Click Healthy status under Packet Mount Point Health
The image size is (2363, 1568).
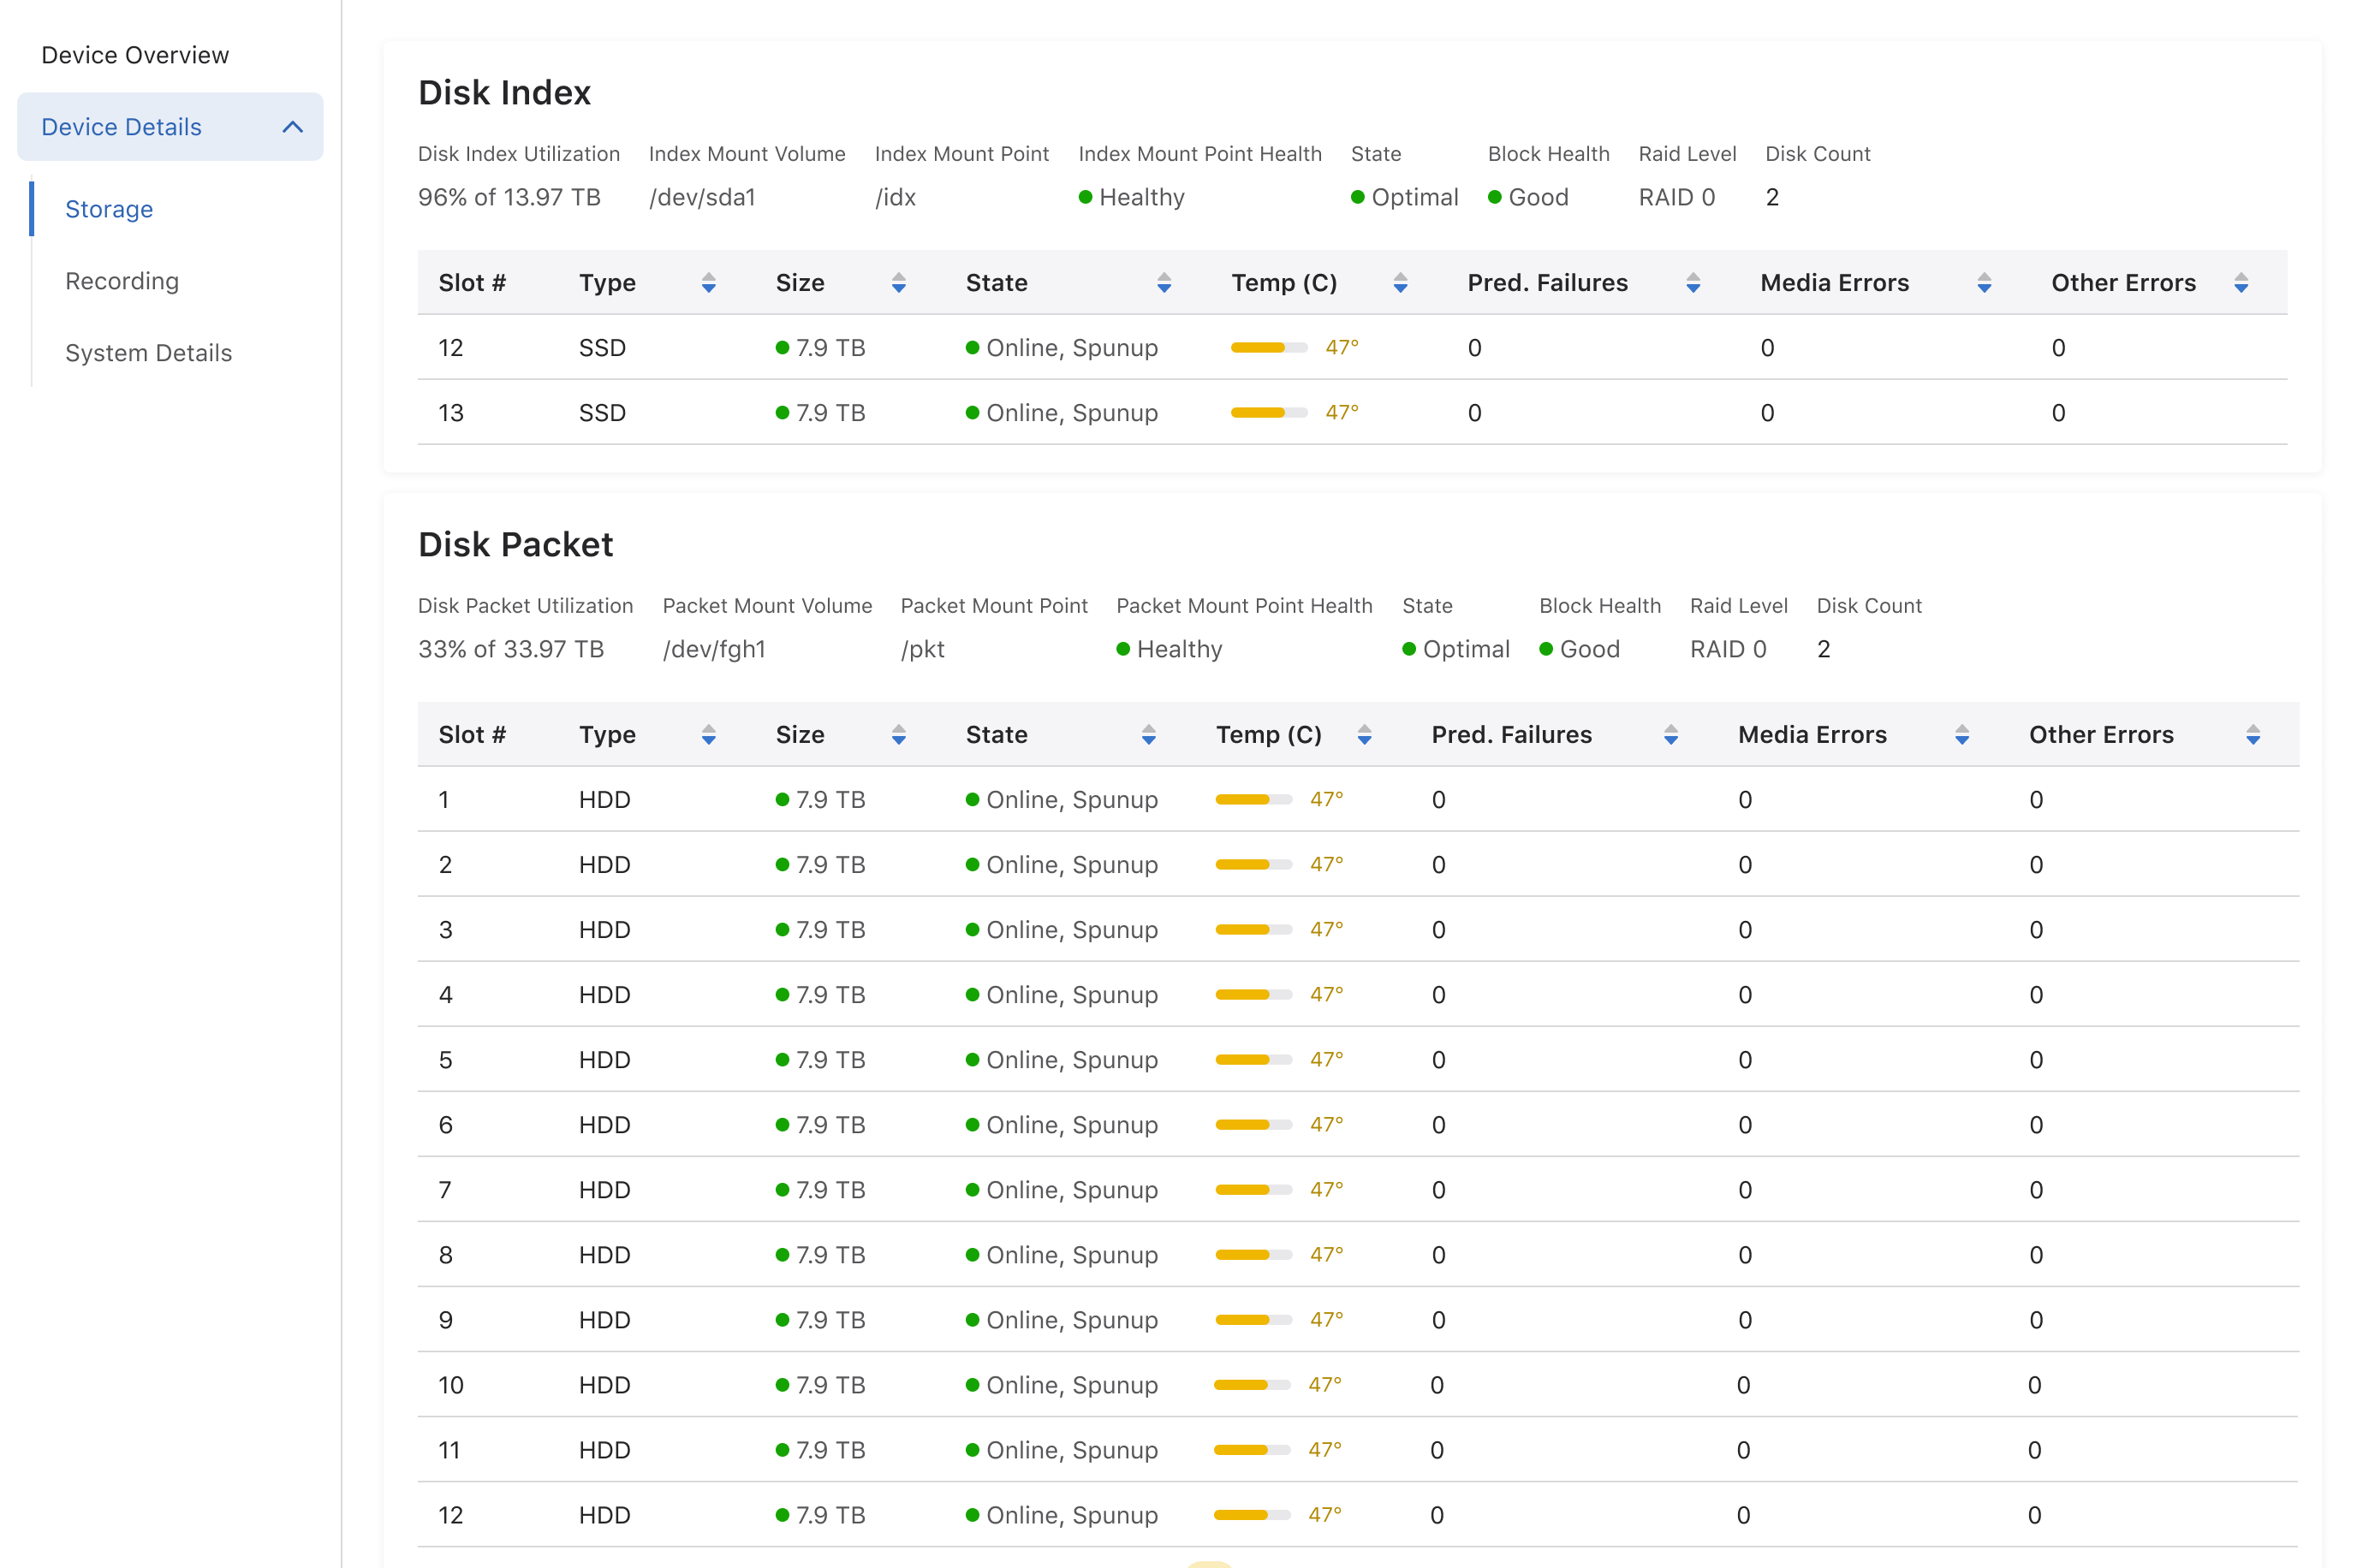point(1169,649)
